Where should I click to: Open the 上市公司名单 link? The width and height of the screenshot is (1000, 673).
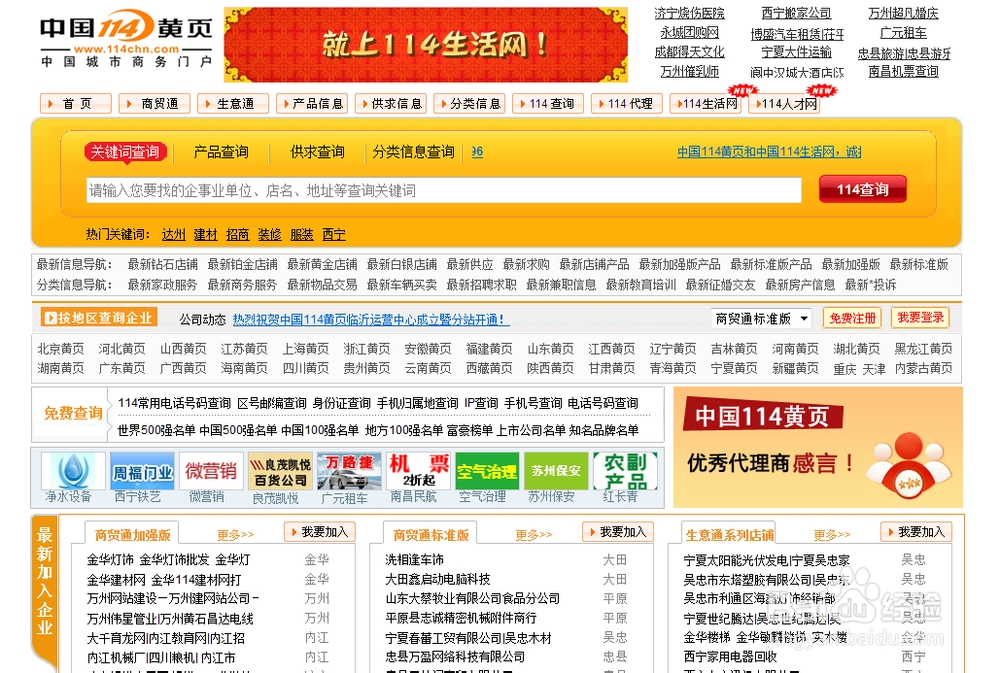point(531,431)
